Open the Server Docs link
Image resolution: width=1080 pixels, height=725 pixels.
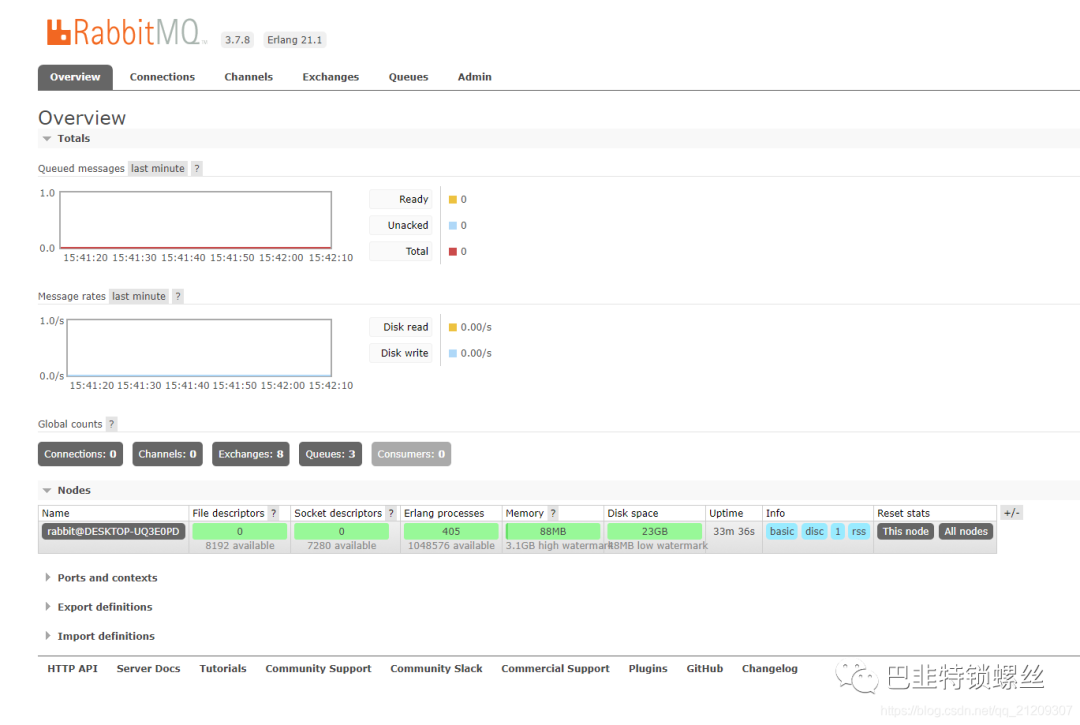pos(148,669)
